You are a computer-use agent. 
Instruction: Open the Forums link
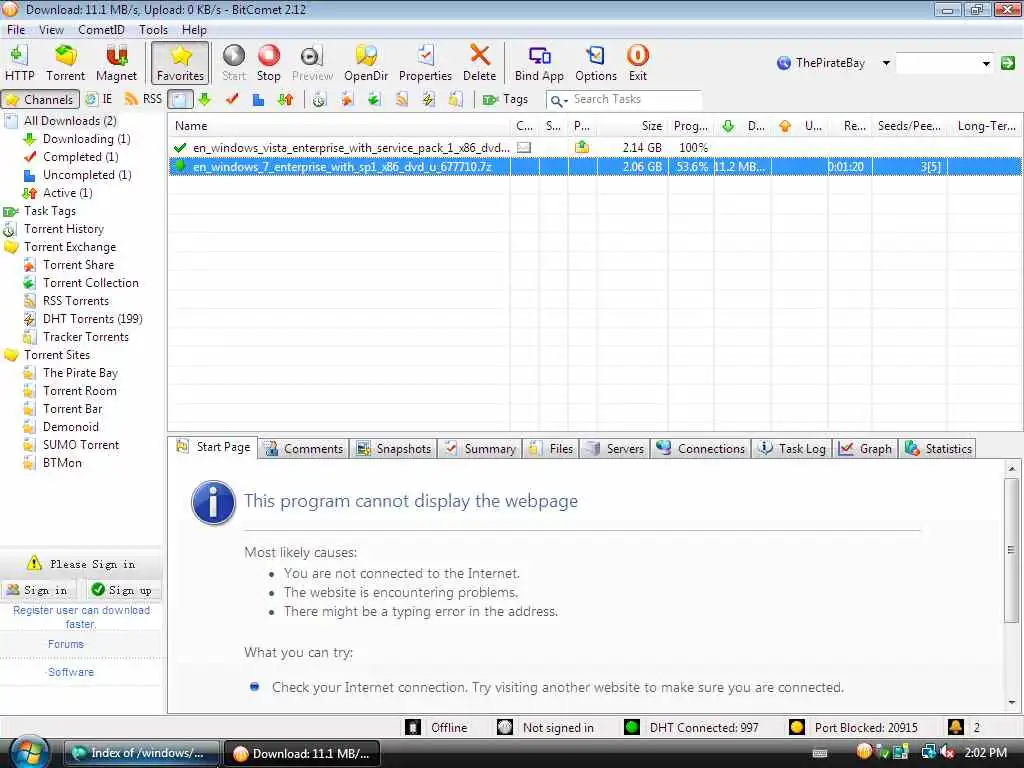pyautogui.click(x=65, y=644)
